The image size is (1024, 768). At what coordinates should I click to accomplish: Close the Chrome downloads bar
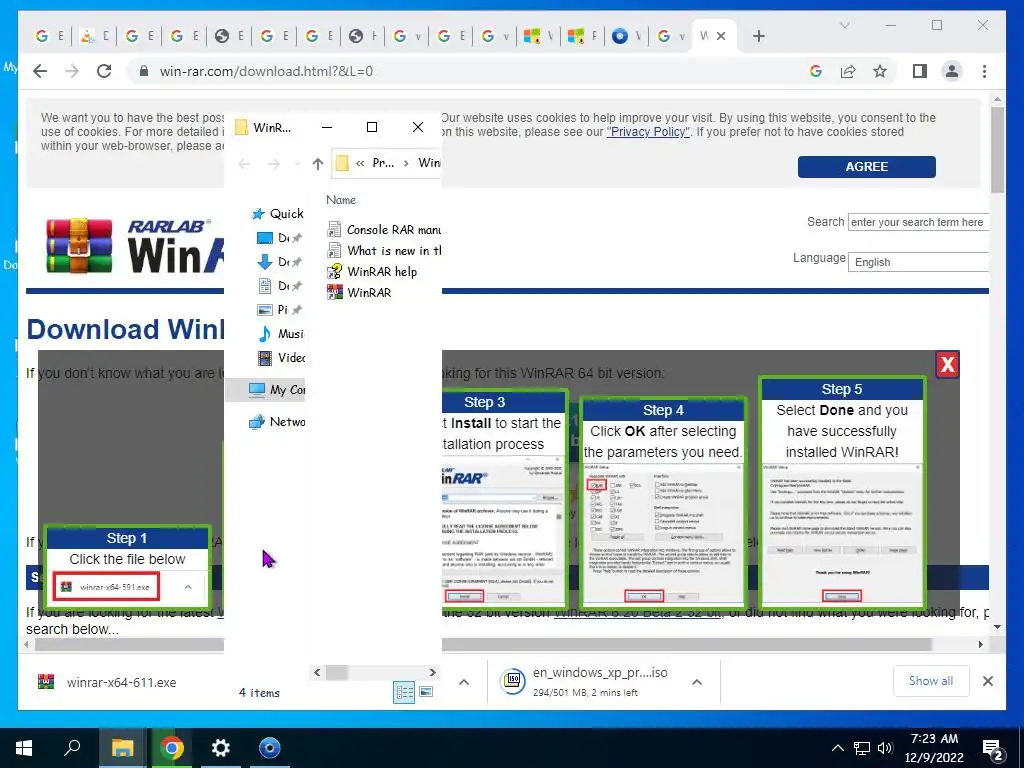point(988,681)
